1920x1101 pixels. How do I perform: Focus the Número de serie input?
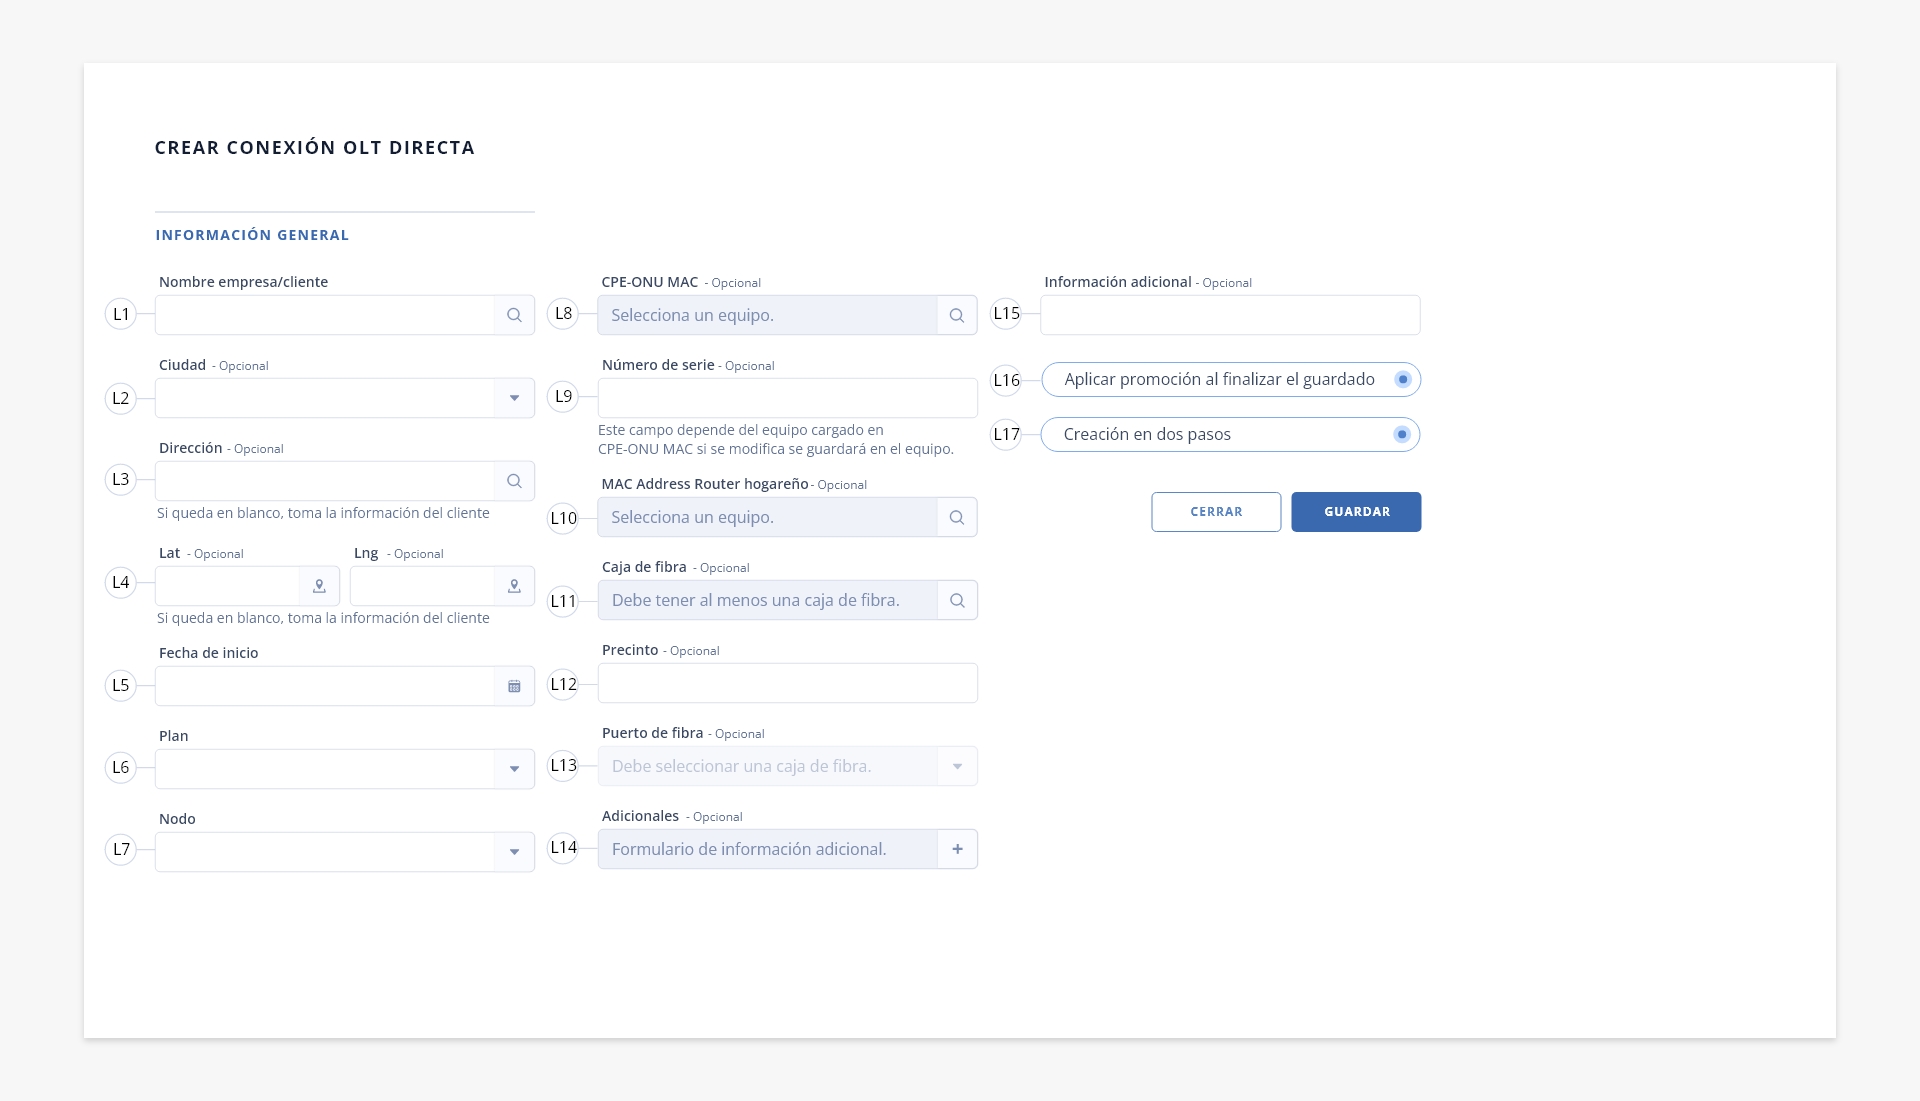point(788,398)
